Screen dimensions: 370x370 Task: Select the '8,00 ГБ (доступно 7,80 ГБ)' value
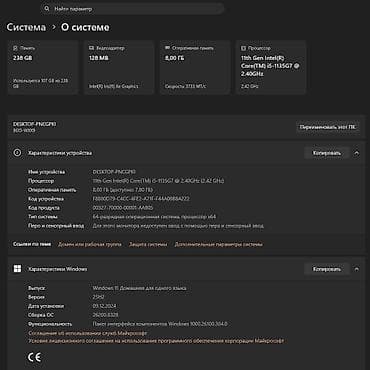coord(123,190)
